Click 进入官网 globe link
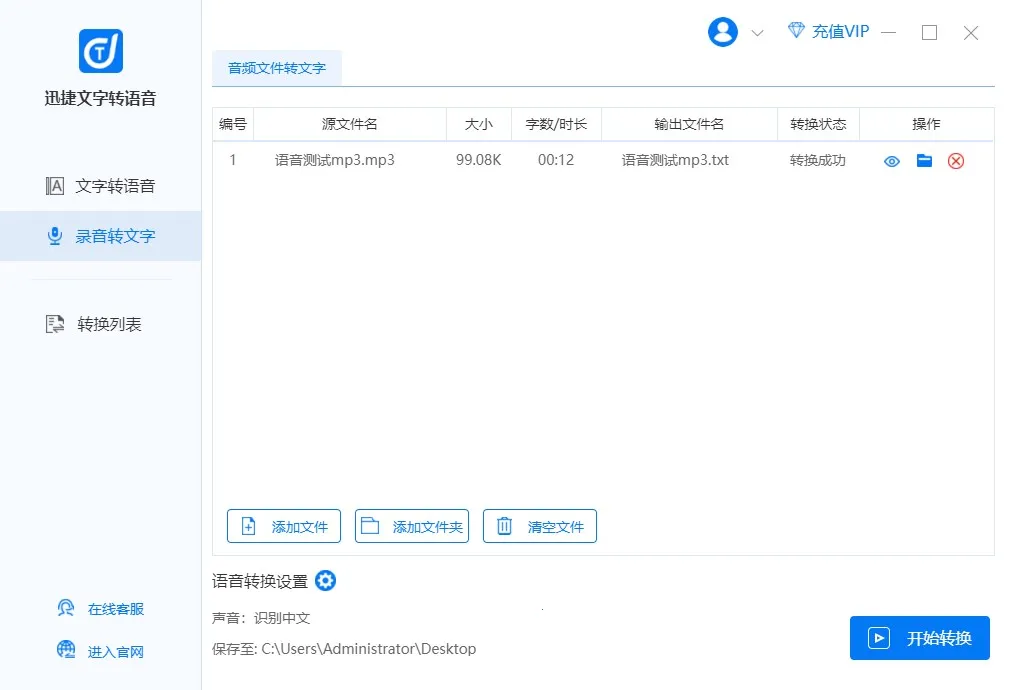 tap(100, 652)
